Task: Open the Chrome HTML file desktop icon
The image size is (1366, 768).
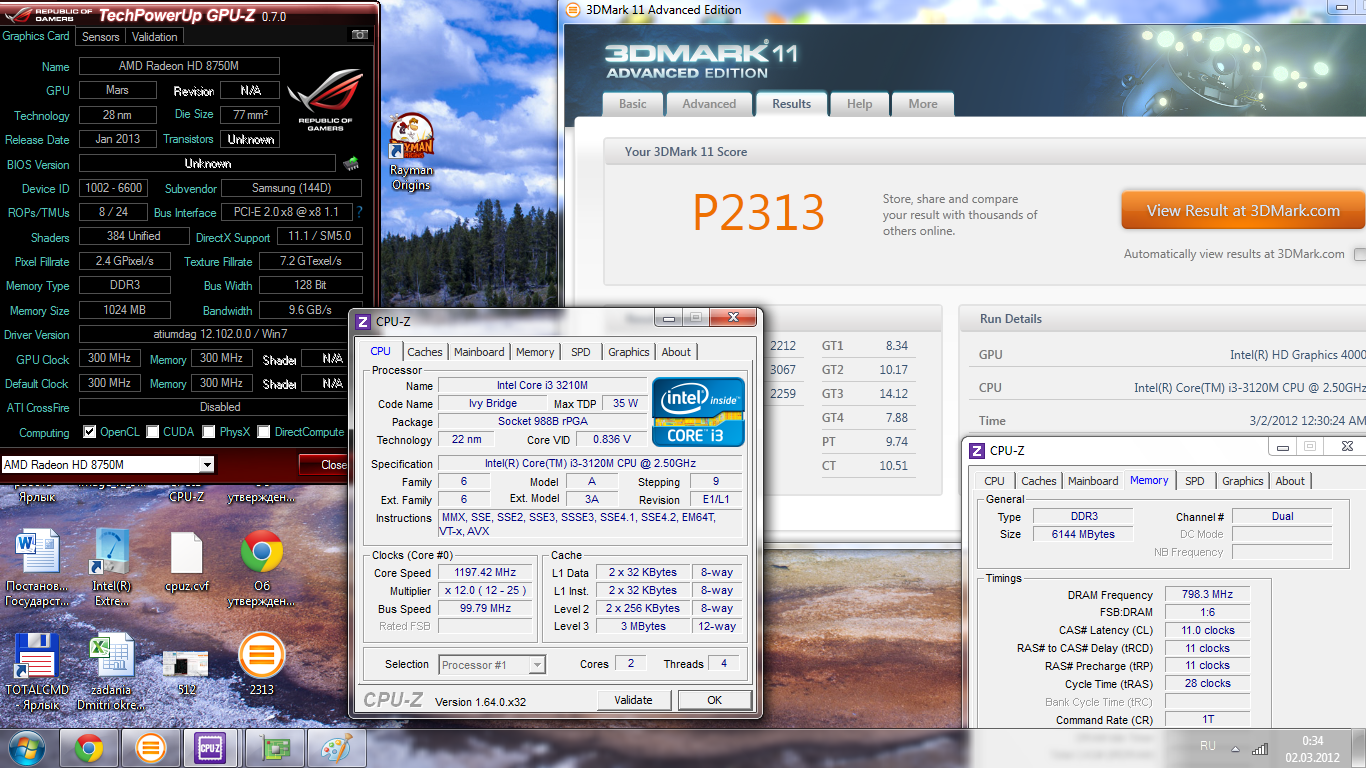Action: tap(261, 568)
